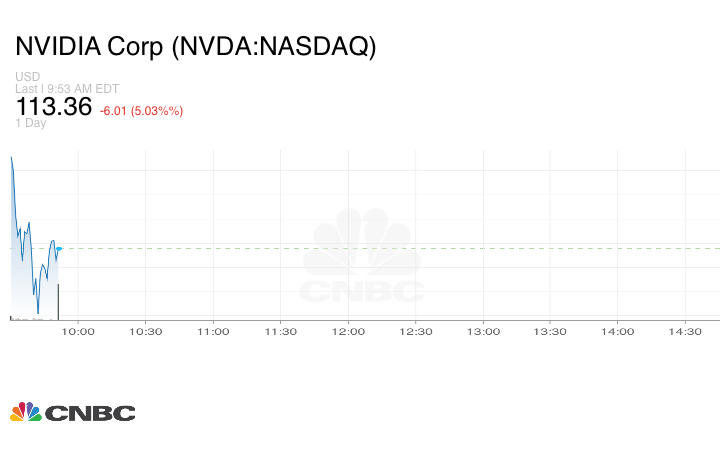The image size is (720, 450).
Task: Click the CNBC peacock icon at bottom left
Action: point(25,412)
